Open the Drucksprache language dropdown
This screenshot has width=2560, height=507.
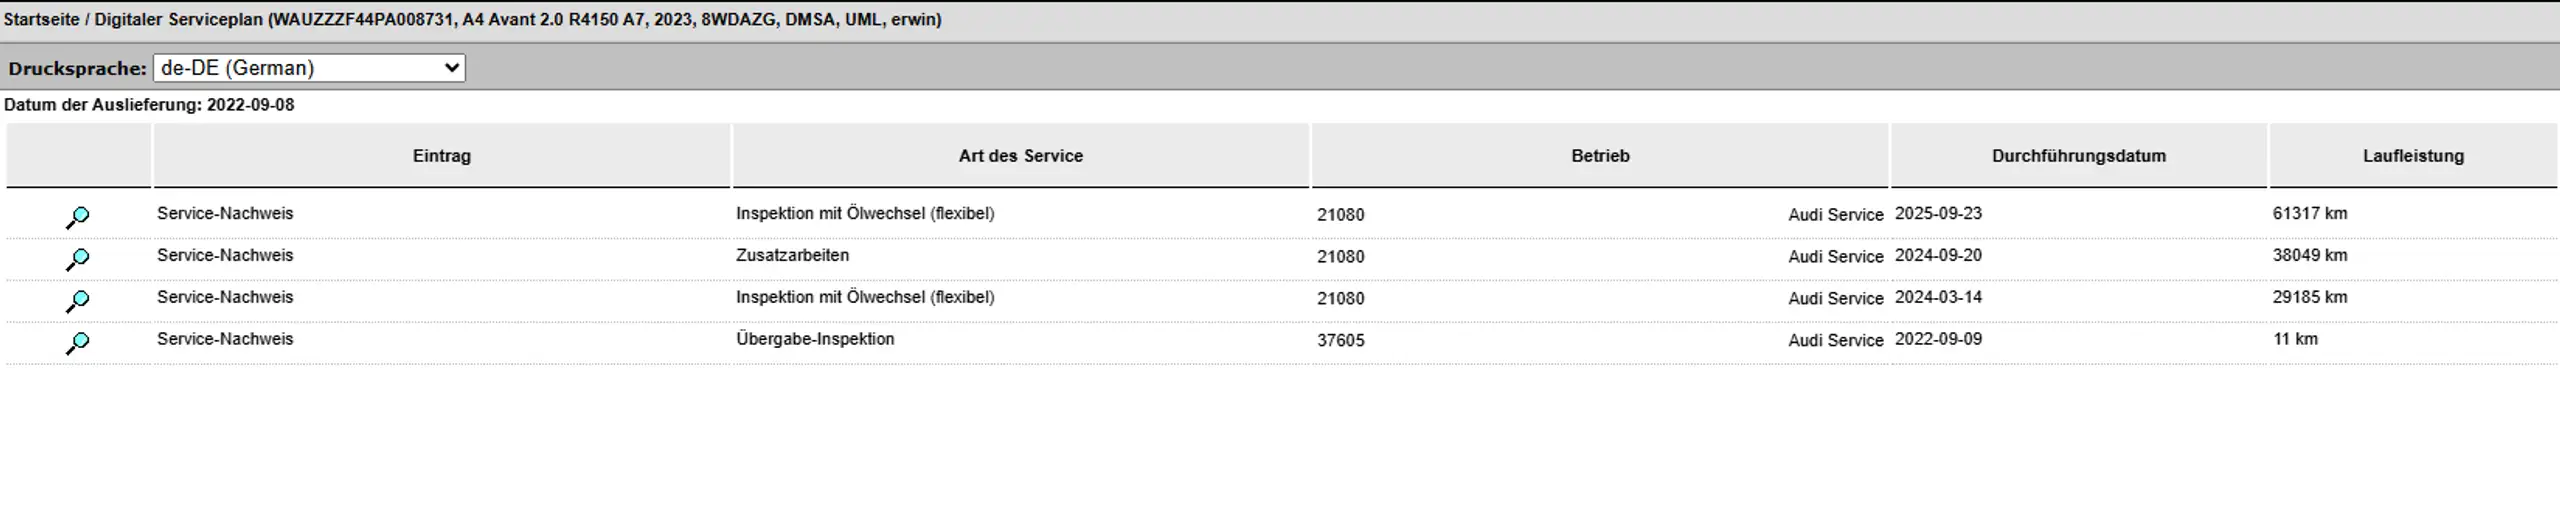[309, 68]
